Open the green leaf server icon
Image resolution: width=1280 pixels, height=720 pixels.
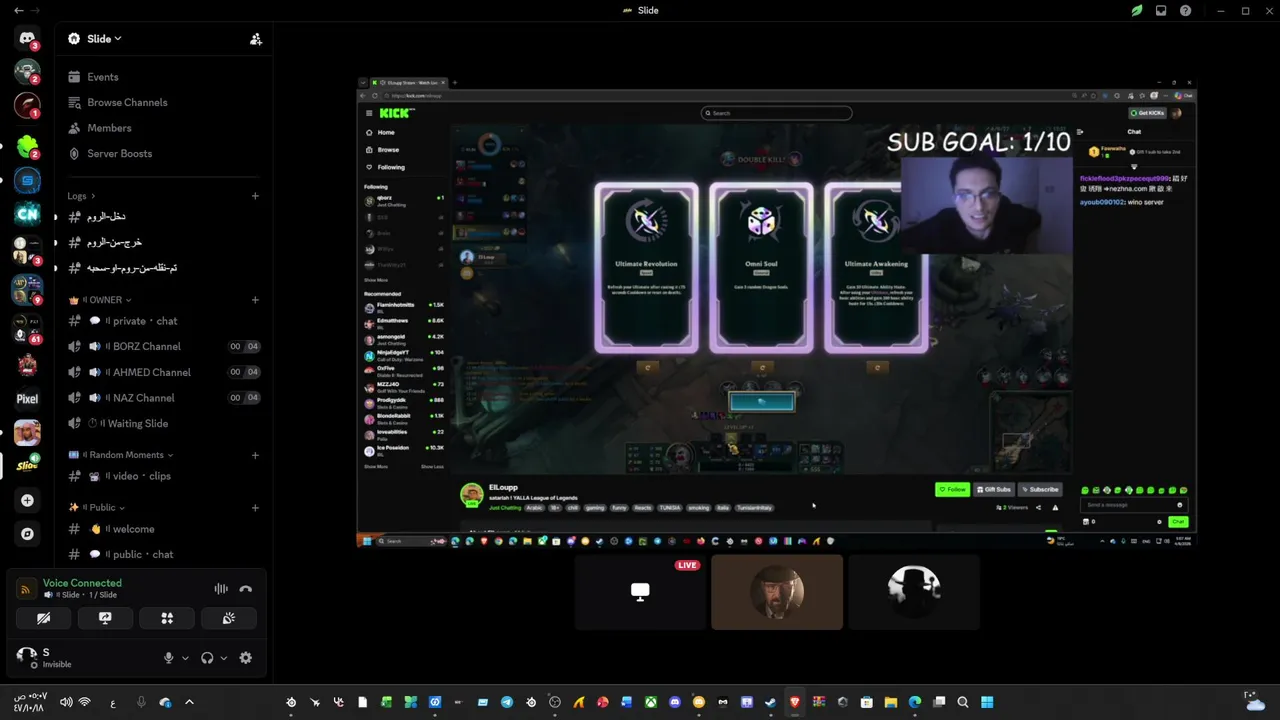pyautogui.click(x=27, y=147)
